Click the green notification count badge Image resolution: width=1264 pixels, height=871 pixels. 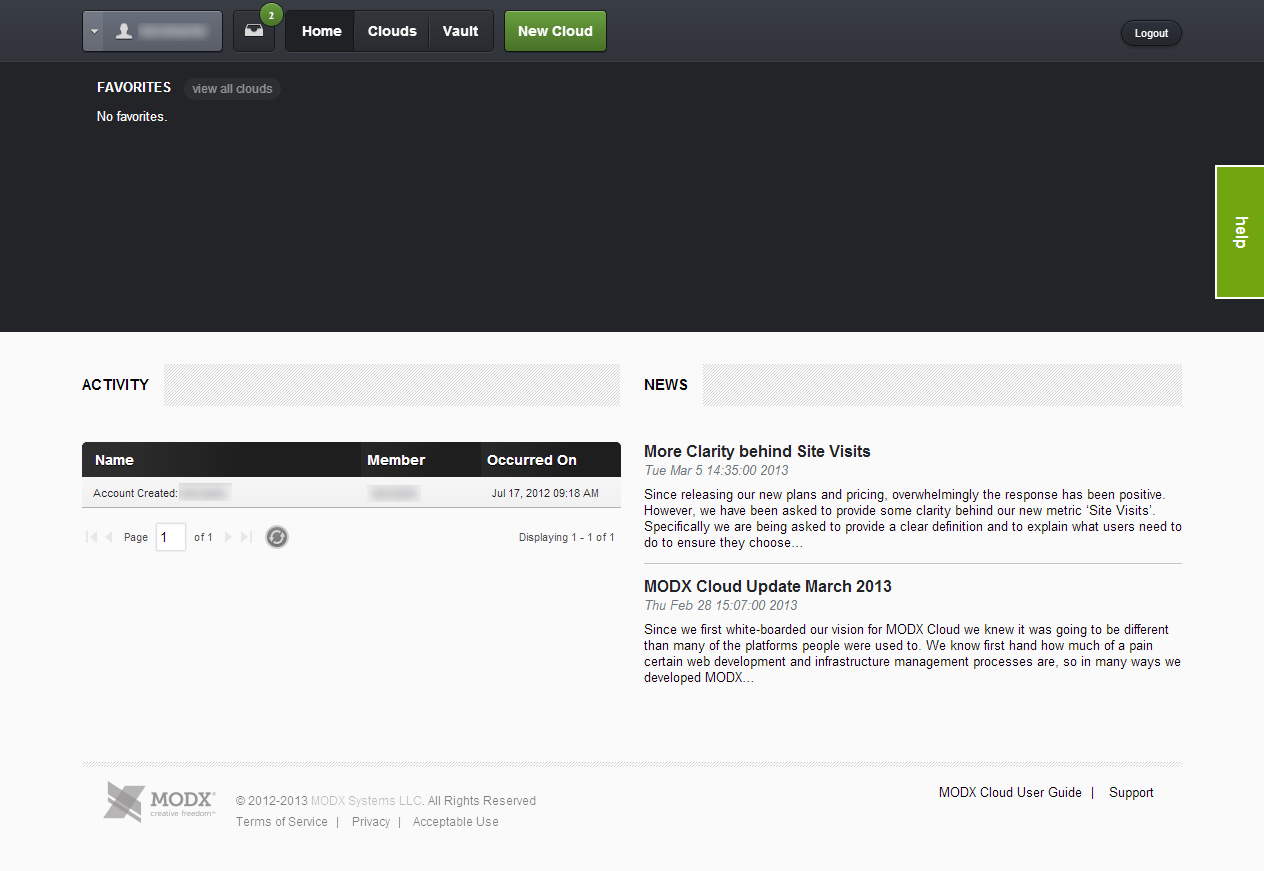tap(271, 15)
